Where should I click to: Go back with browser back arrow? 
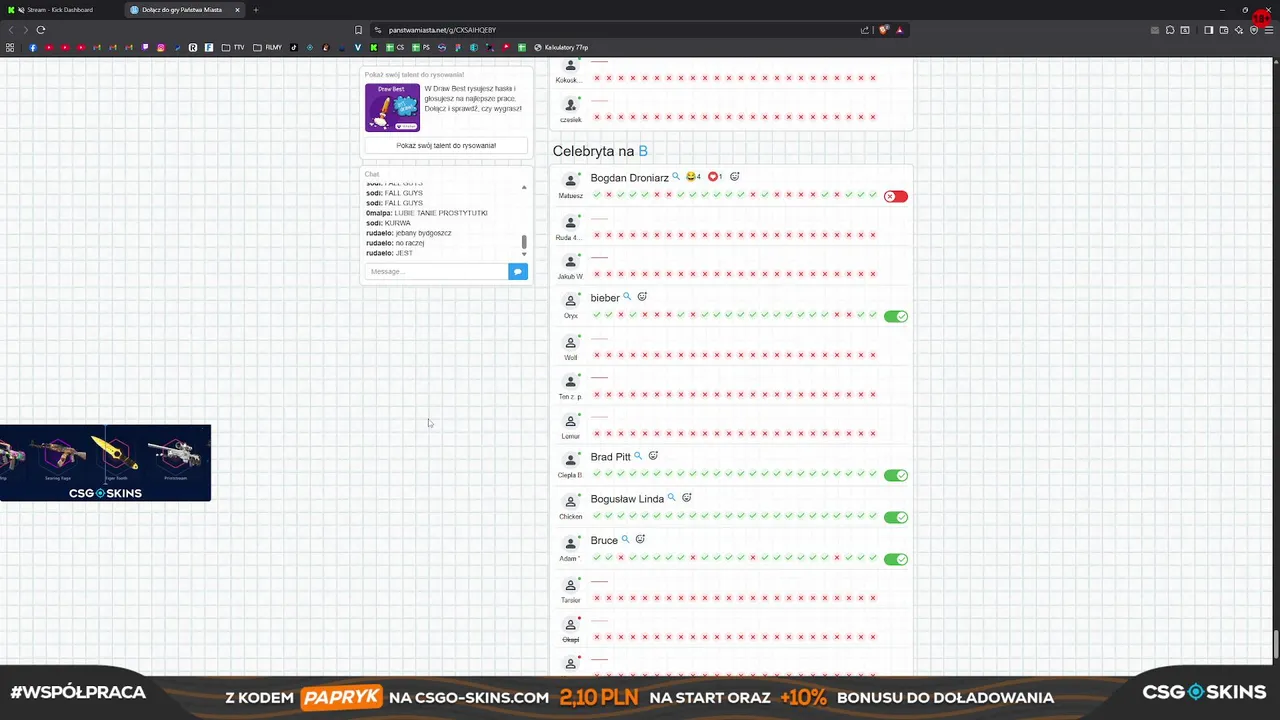click(x=11, y=30)
